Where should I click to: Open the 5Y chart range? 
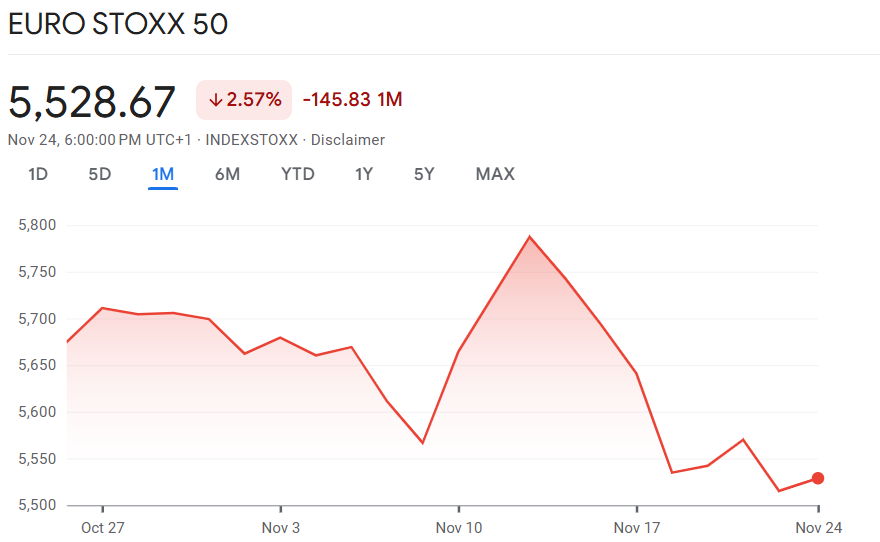coord(424,174)
